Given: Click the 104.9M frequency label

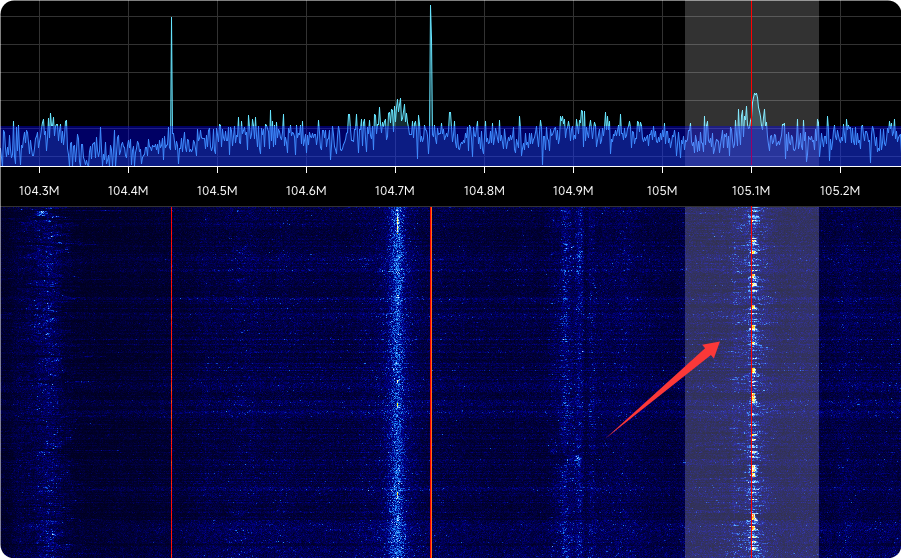Looking at the screenshot, I should [573, 191].
